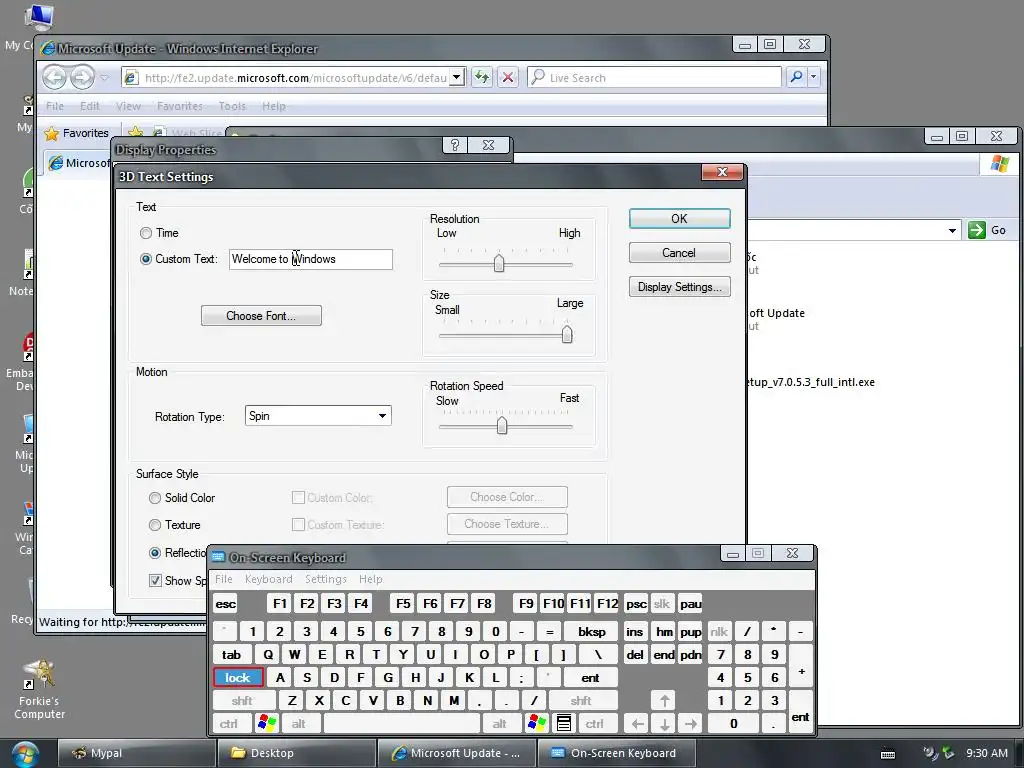Open the Tools menu in Internet Explorer
Viewport: 1024px width, 768px height.
click(232, 106)
